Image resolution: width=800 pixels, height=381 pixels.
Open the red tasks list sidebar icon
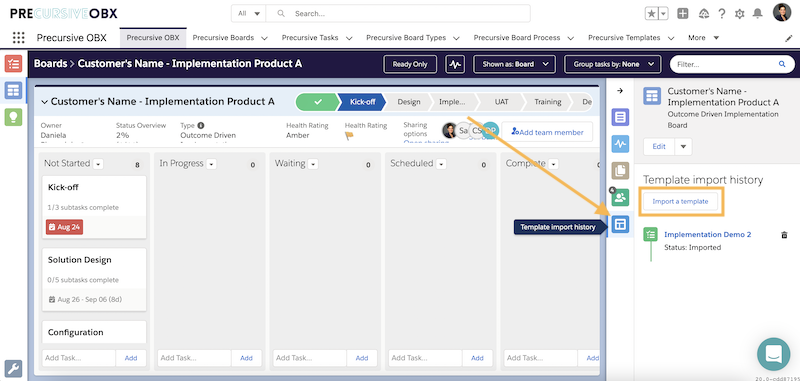pyautogui.click(x=13, y=64)
